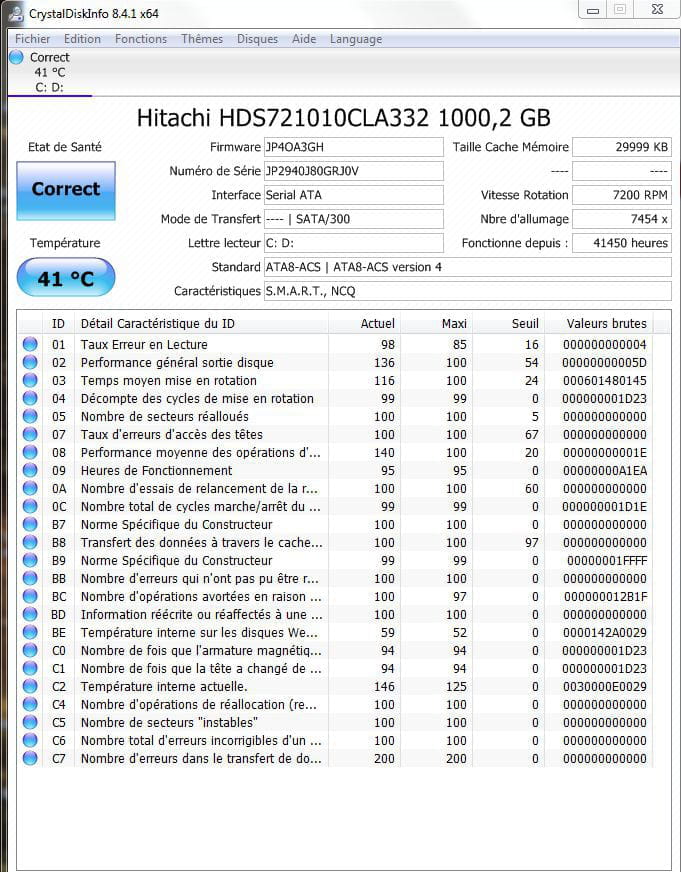Click status orb for ID C6 row
Image resolution: width=681 pixels, height=872 pixels.
click(30, 740)
